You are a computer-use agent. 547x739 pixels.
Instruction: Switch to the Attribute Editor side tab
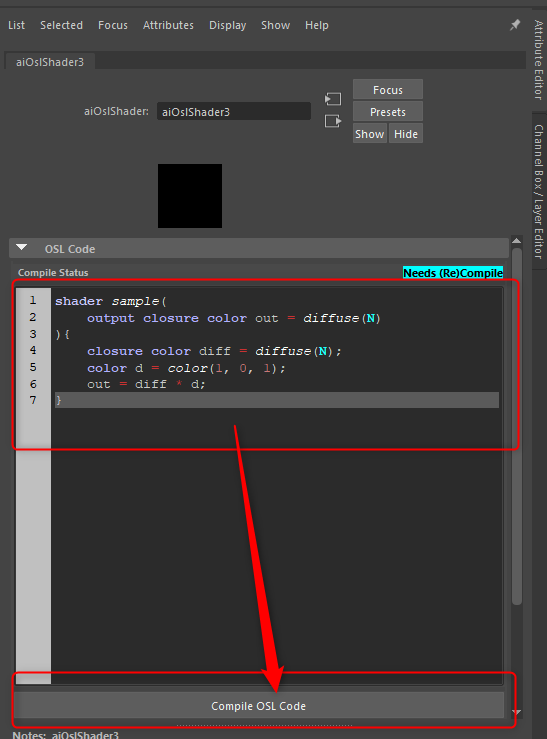pyautogui.click(x=539, y=60)
